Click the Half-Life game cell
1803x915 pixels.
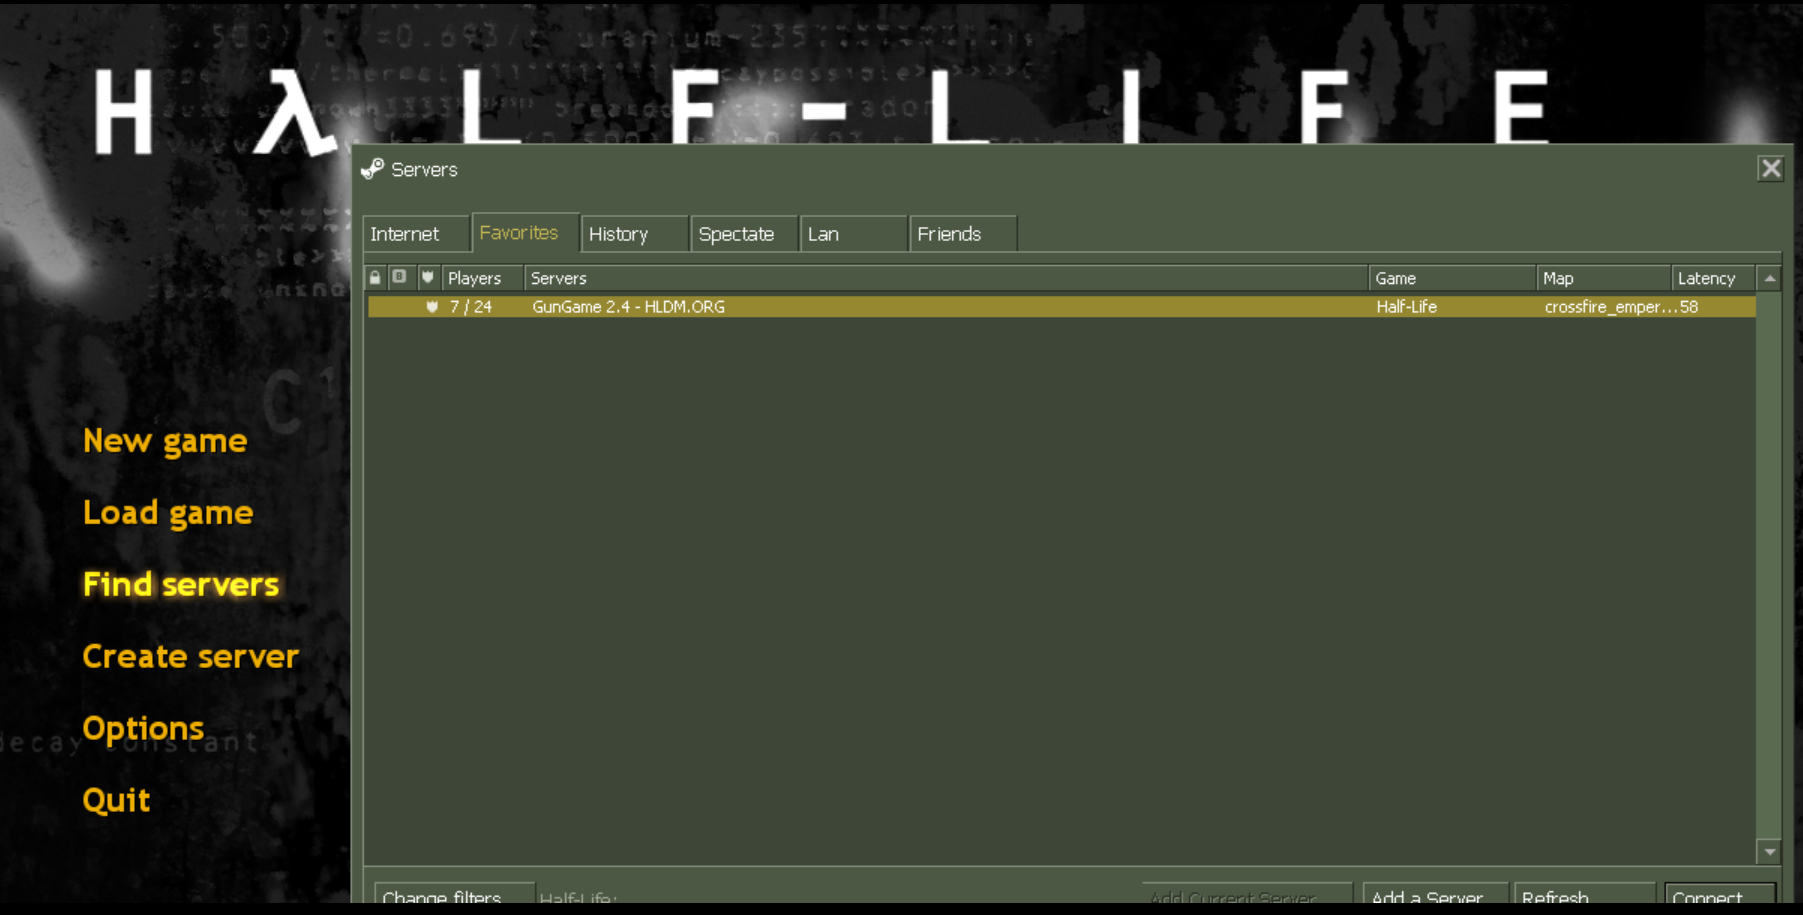1406,307
